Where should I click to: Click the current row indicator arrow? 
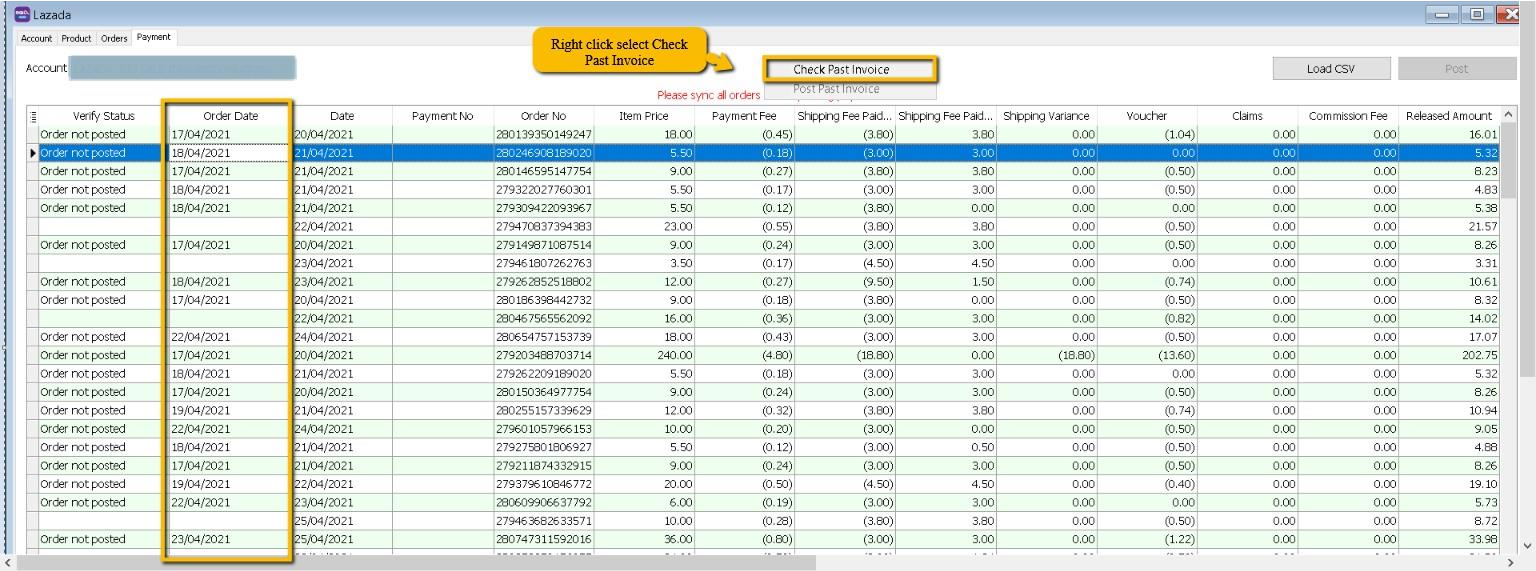click(x=34, y=153)
